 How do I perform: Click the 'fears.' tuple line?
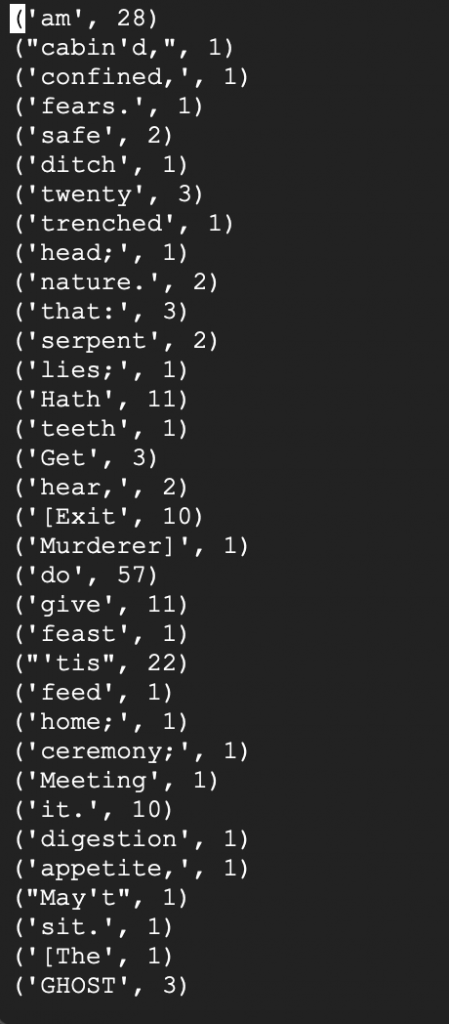click(x=109, y=107)
